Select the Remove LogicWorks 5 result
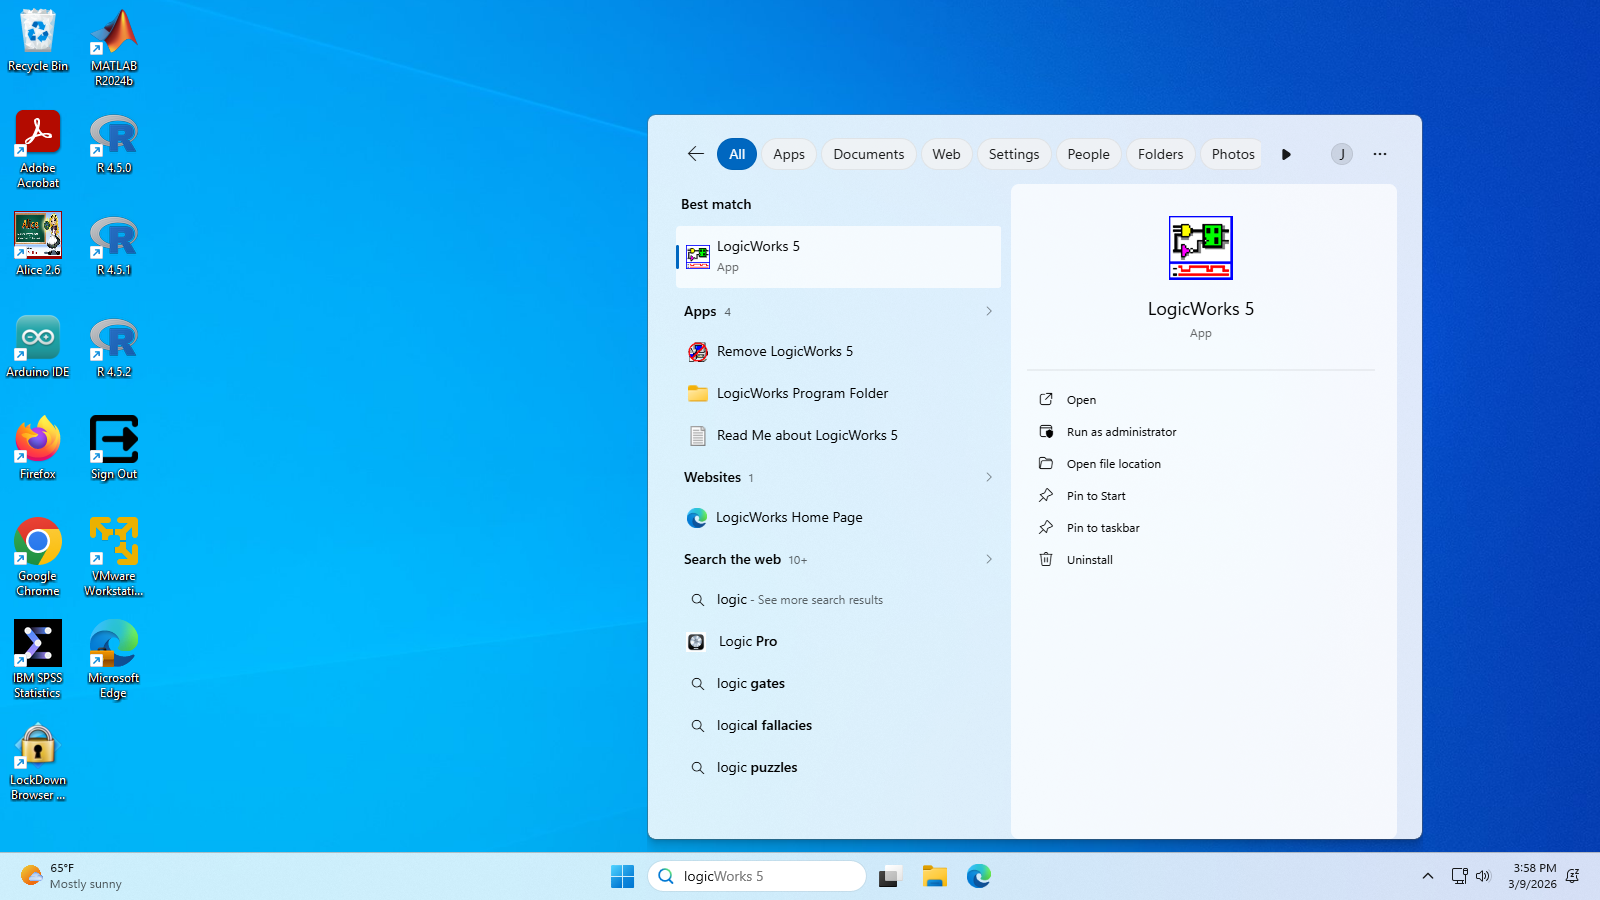 click(x=838, y=351)
